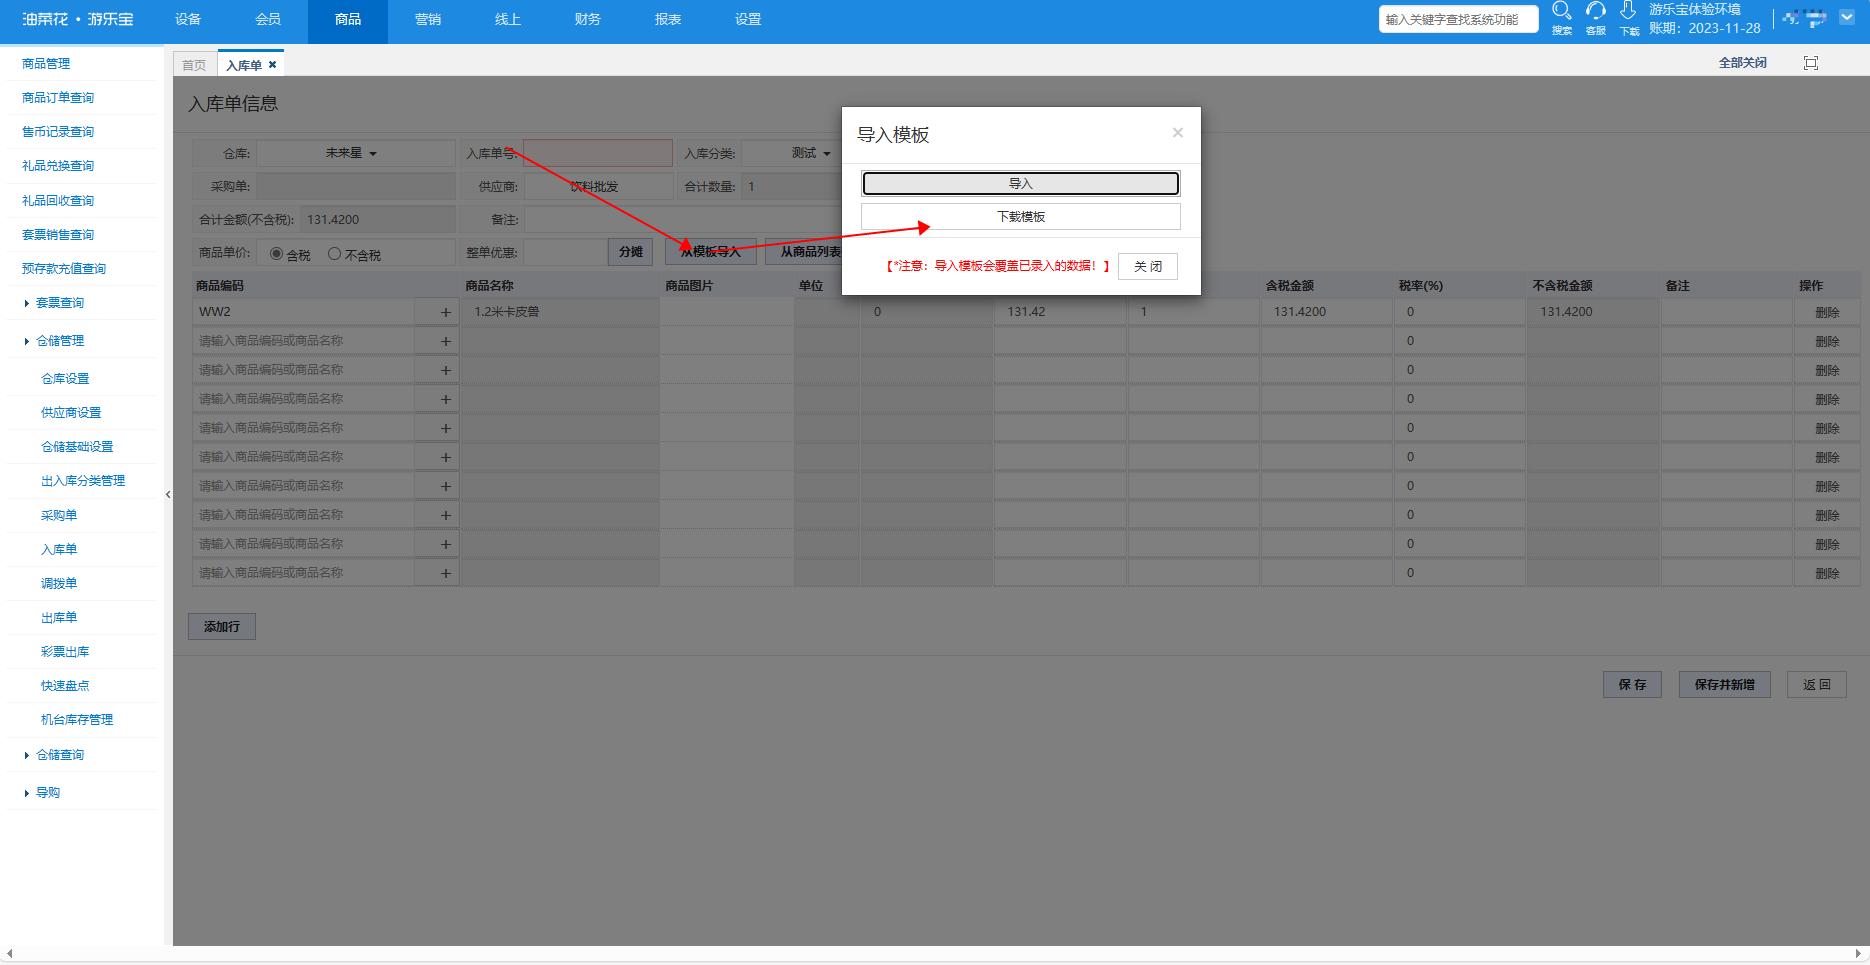Open the 设备 top menu
Viewport: 1870px width, 965px height.
click(x=188, y=20)
